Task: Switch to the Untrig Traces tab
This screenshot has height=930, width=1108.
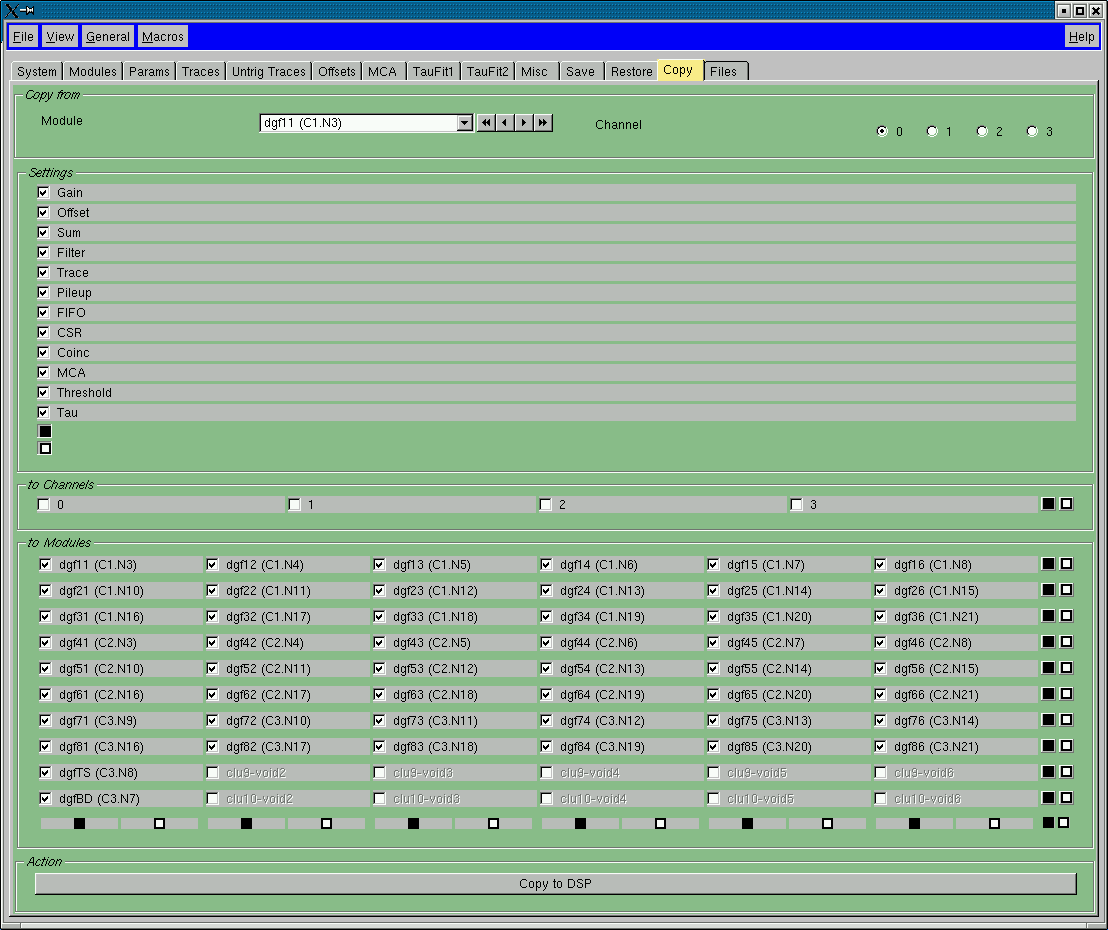Action: tap(269, 71)
